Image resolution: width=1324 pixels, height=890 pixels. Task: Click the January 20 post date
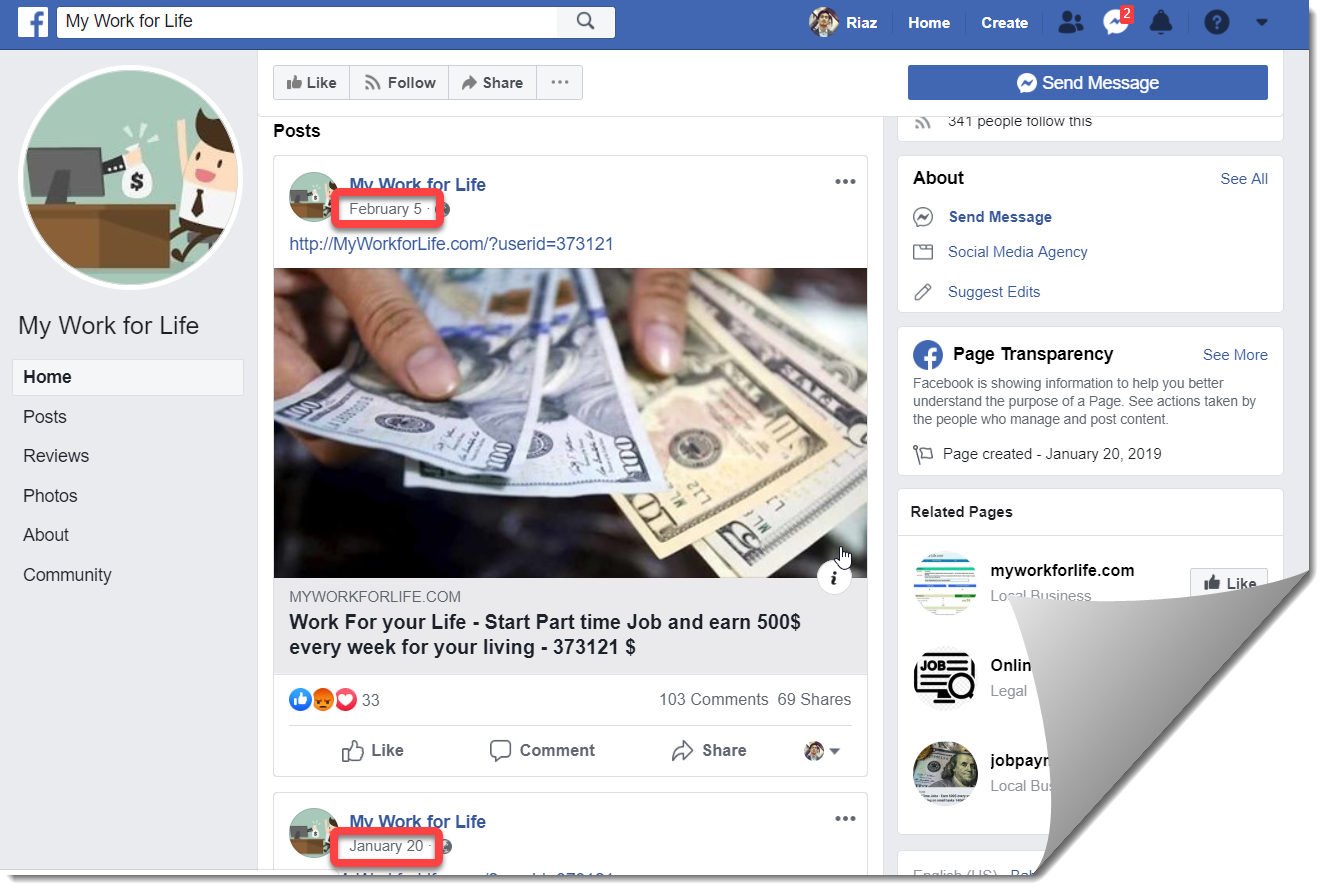[386, 846]
